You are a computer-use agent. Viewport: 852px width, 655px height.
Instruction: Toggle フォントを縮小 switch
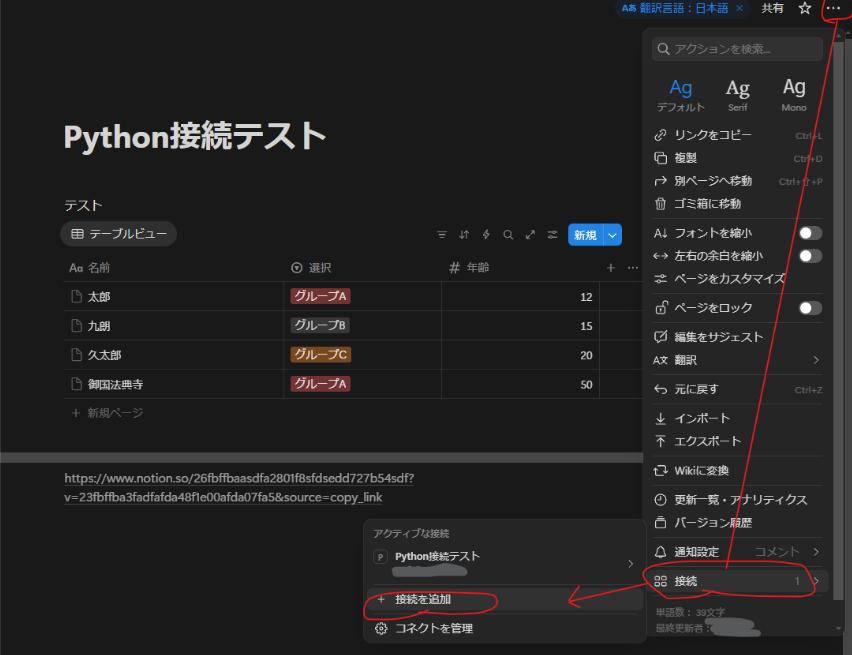click(x=810, y=233)
